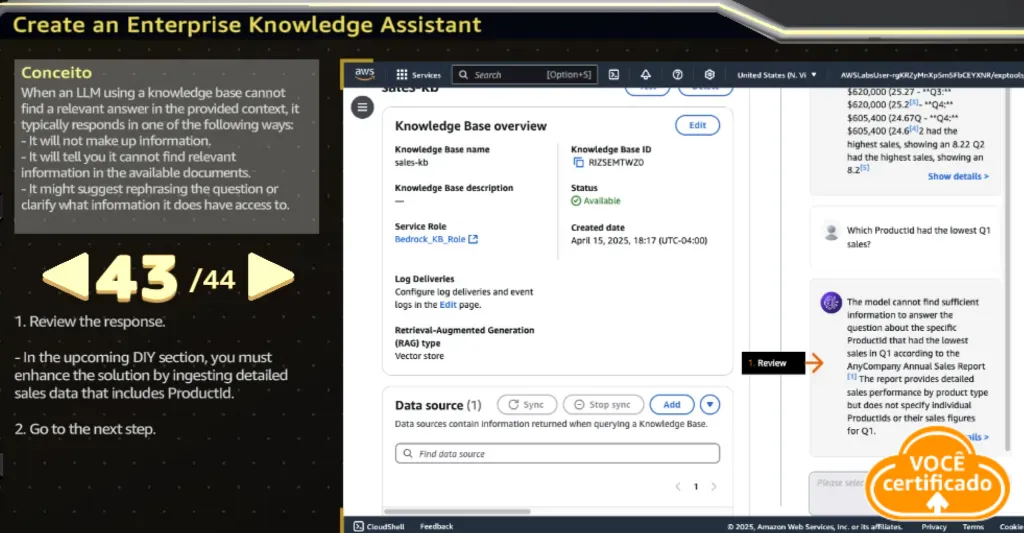Open the Terms link in footer
The height and width of the screenshot is (533, 1024).
coord(972,526)
